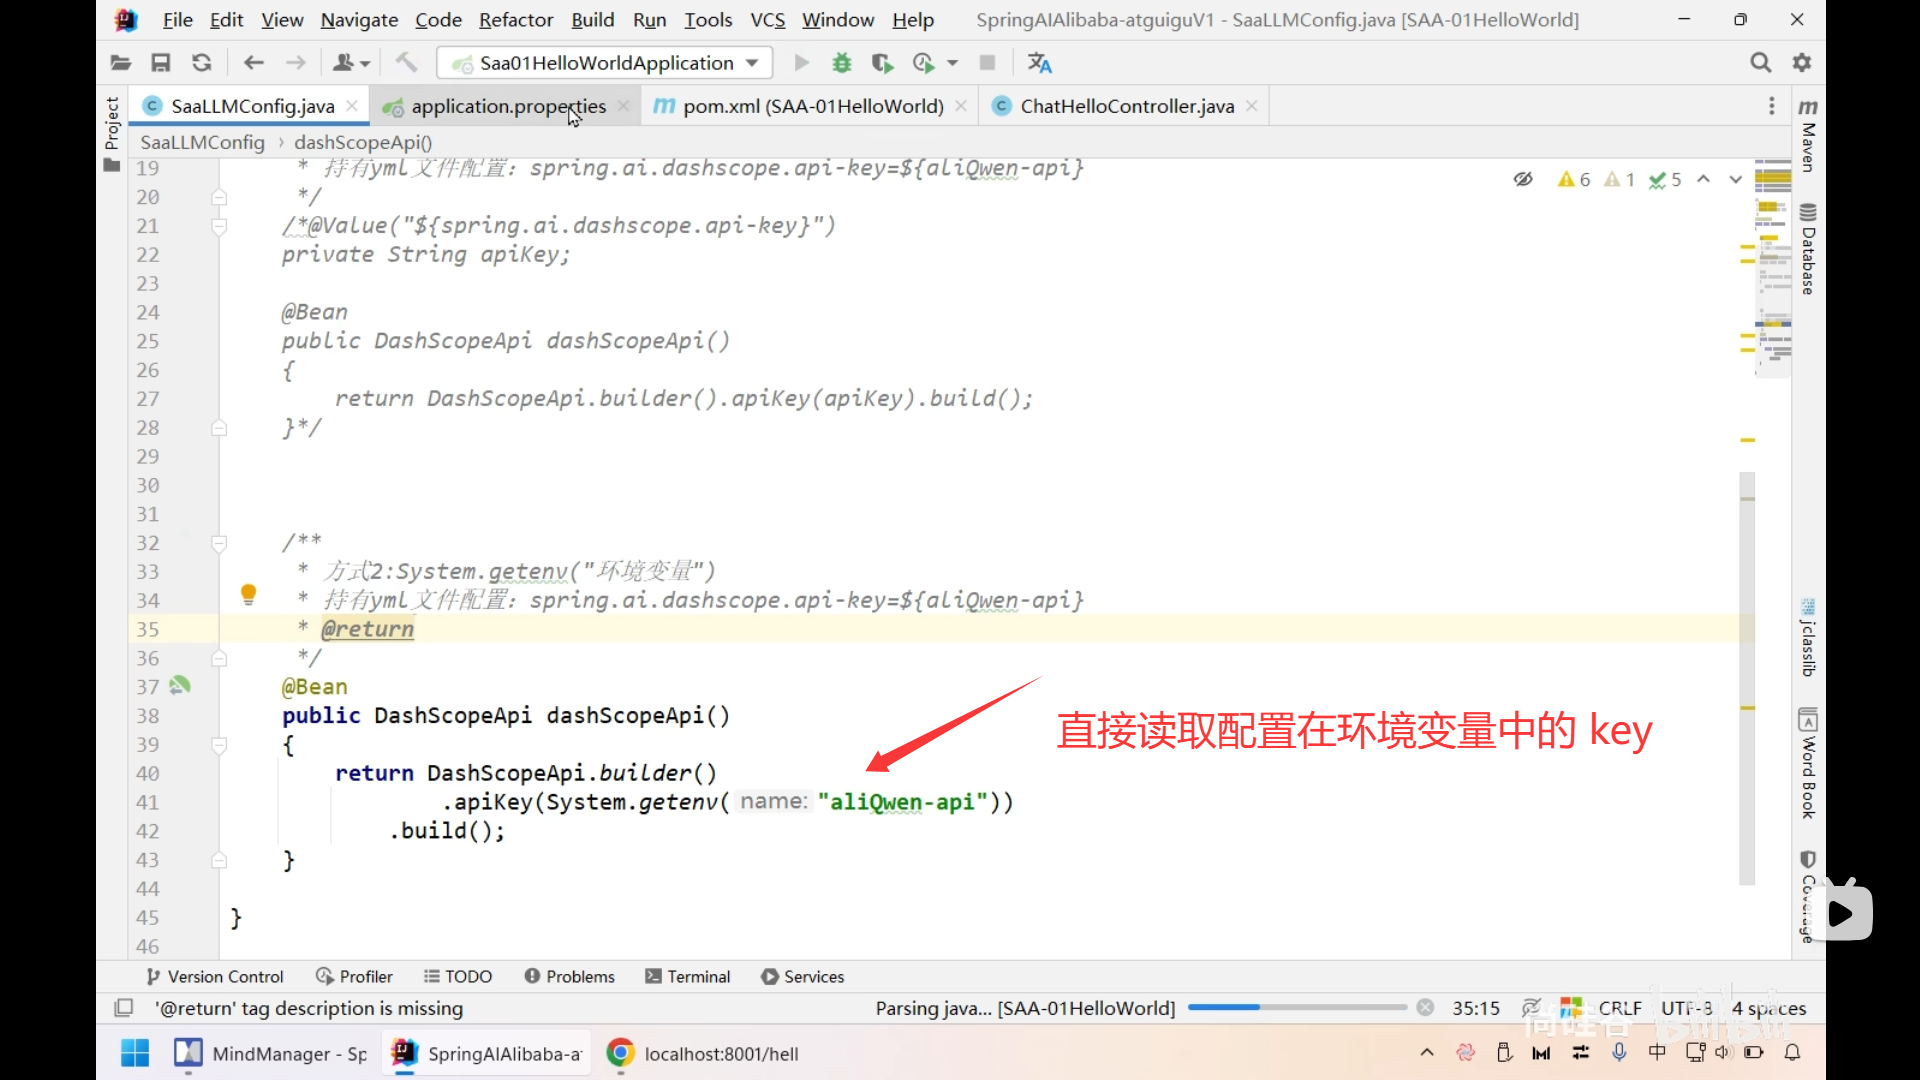Click the Spring bean gutter icon
Image resolution: width=1920 pixels, height=1080 pixels.
(x=180, y=686)
